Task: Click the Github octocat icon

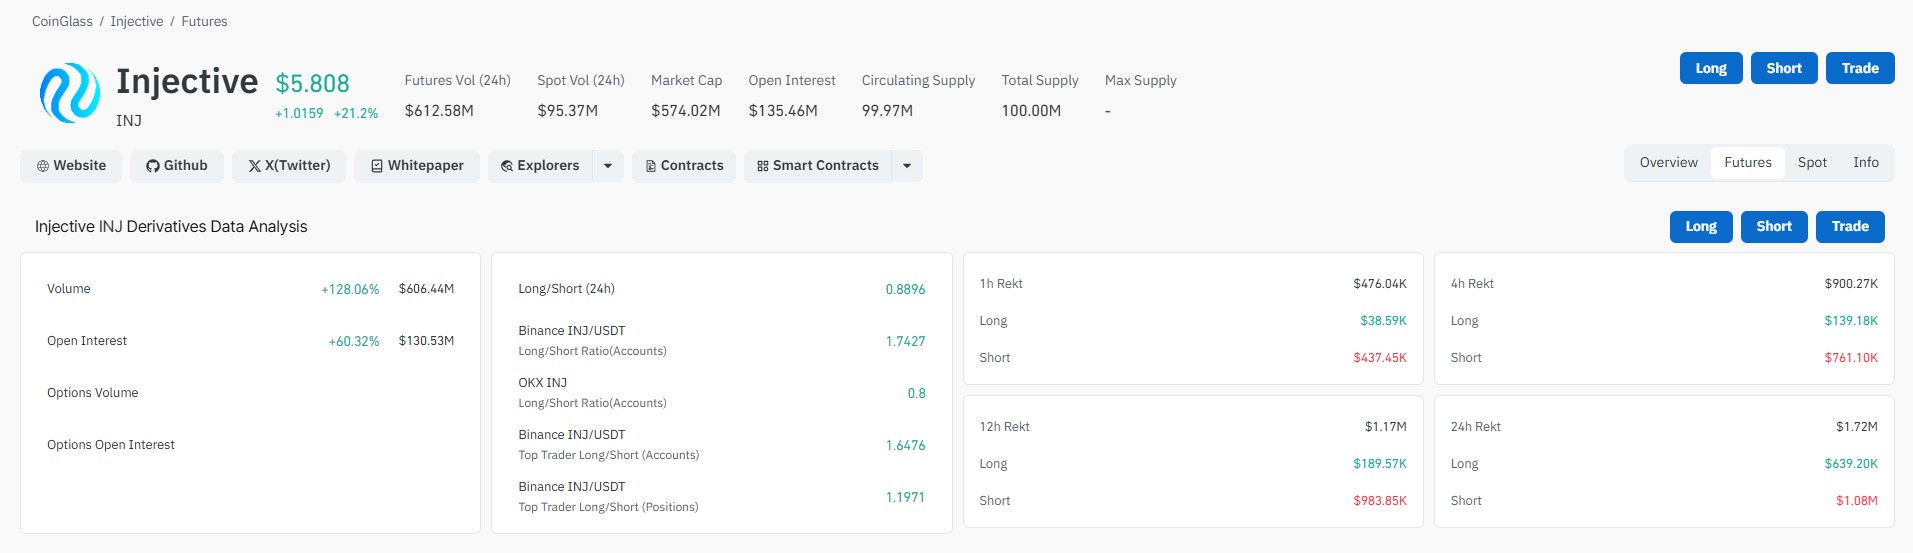Action: tap(153, 166)
